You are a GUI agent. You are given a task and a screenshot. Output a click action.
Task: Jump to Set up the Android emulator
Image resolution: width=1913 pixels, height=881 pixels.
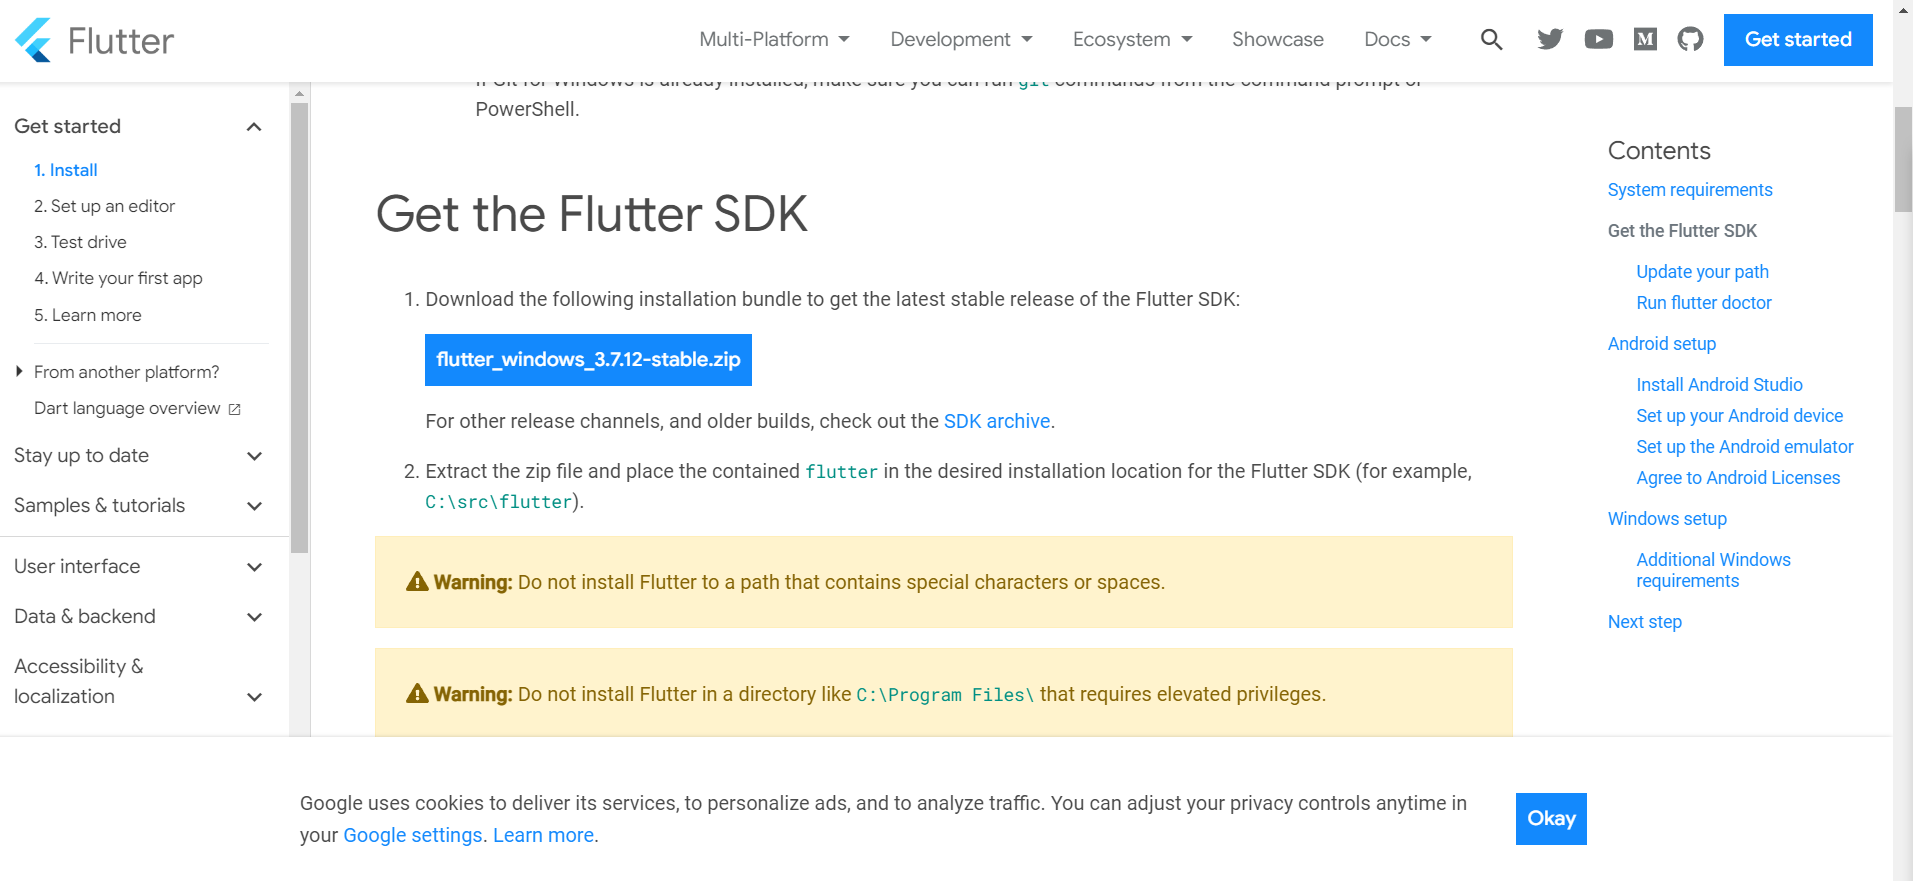tap(1745, 447)
